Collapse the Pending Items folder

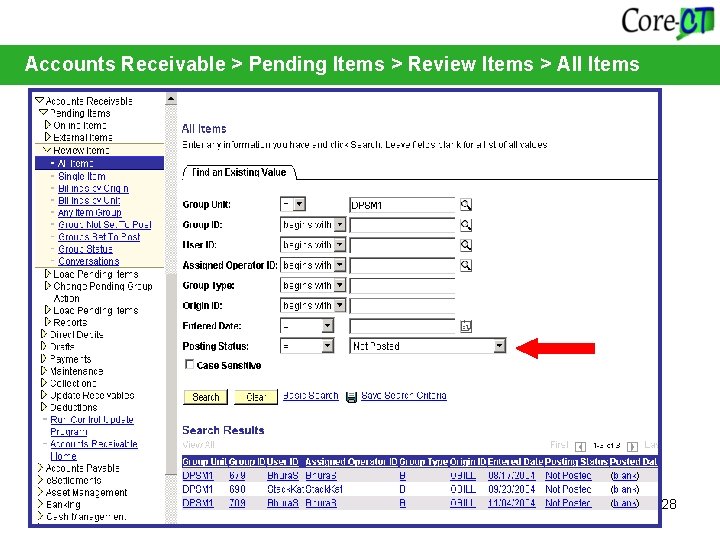pyautogui.click(x=44, y=112)
